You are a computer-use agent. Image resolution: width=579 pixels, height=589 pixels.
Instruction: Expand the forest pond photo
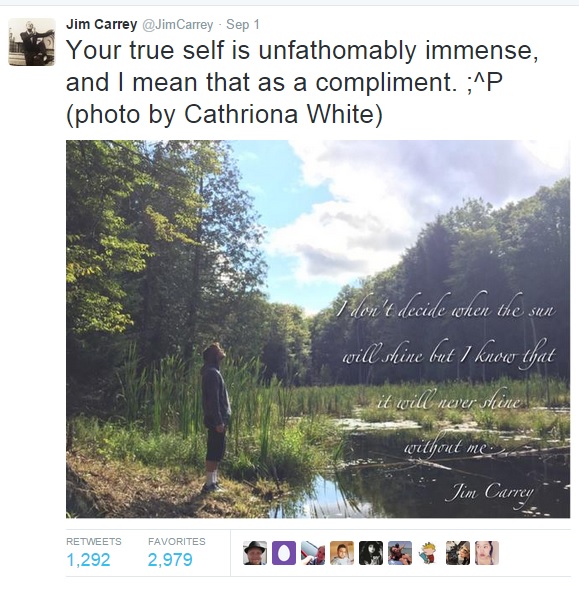pos(318,329)
